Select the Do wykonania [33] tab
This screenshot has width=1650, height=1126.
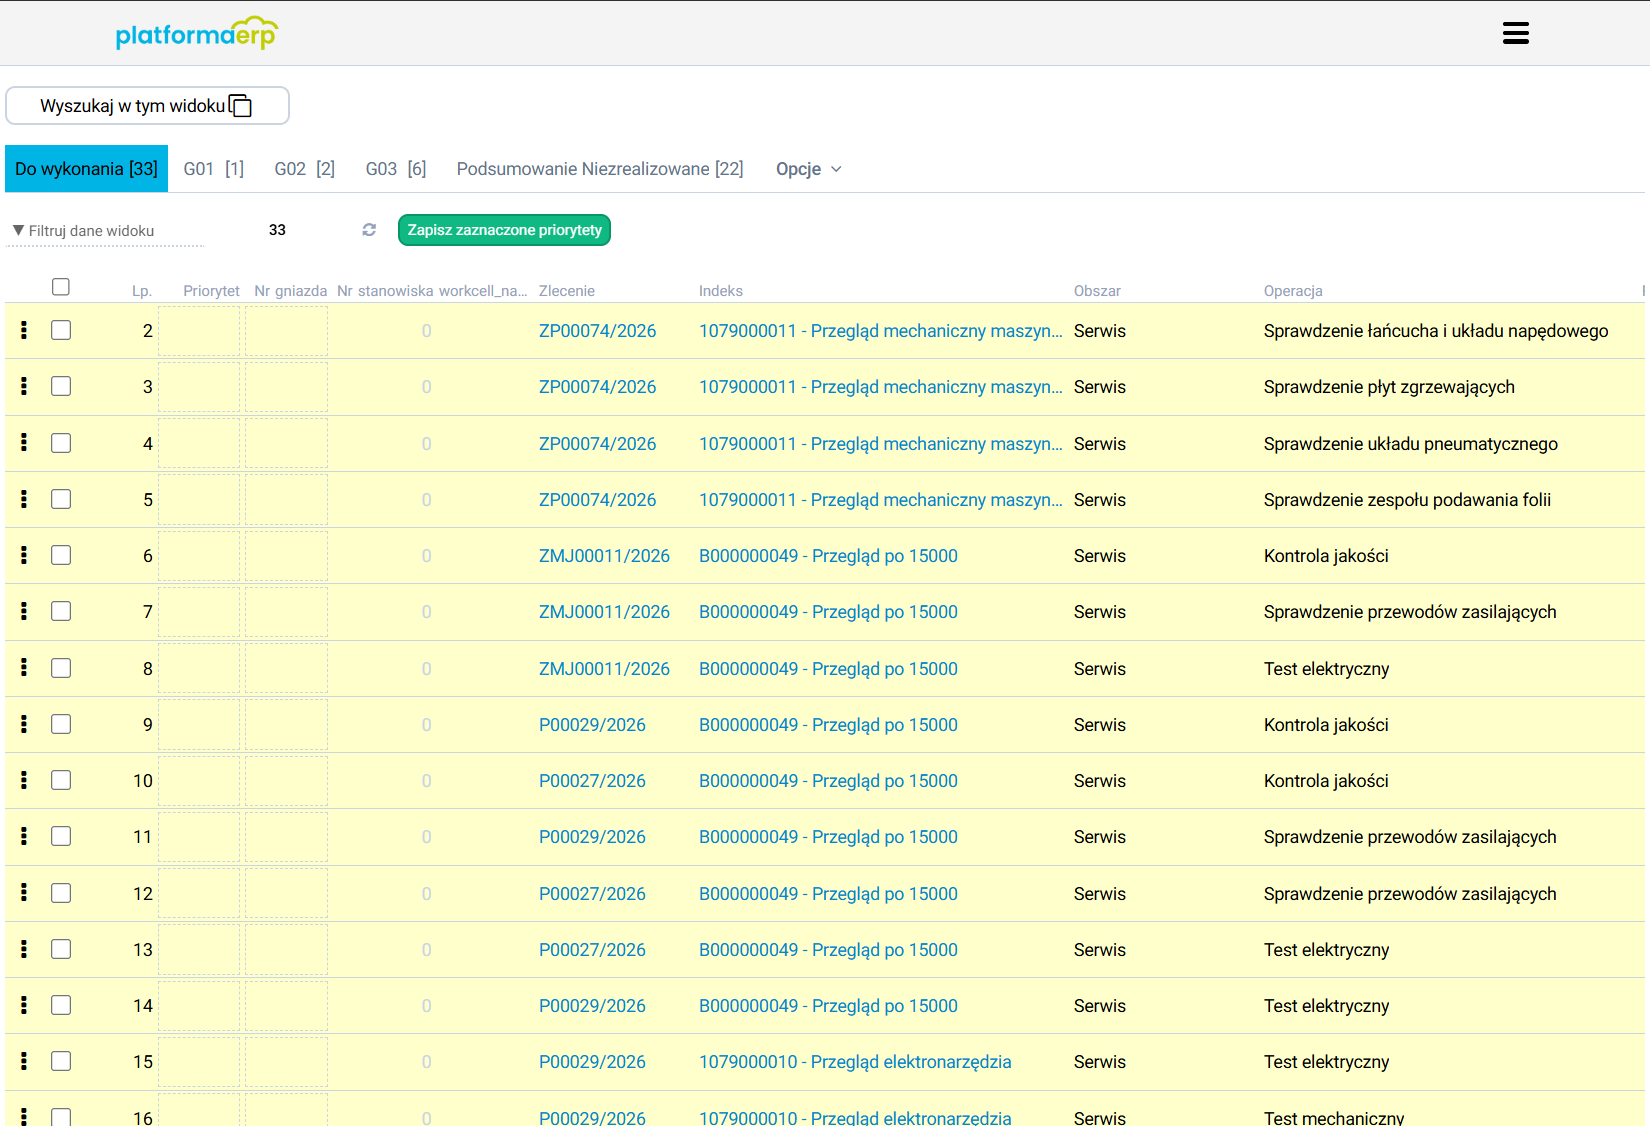(x=87, y=169)
